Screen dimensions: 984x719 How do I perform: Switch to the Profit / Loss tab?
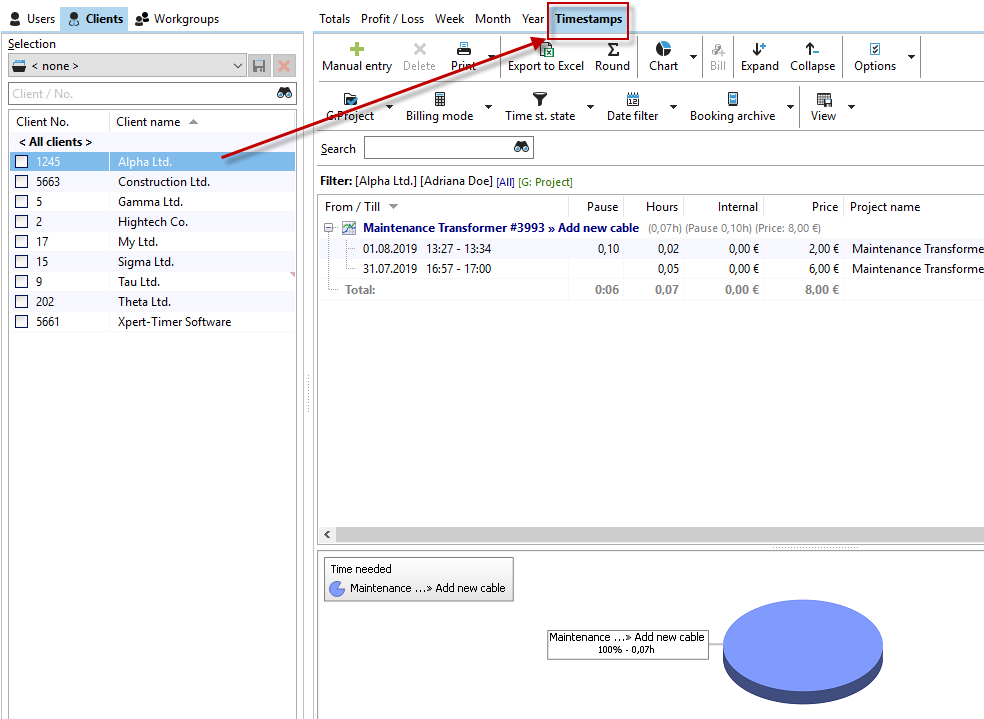pyautogui.click(x=392, y=19)
